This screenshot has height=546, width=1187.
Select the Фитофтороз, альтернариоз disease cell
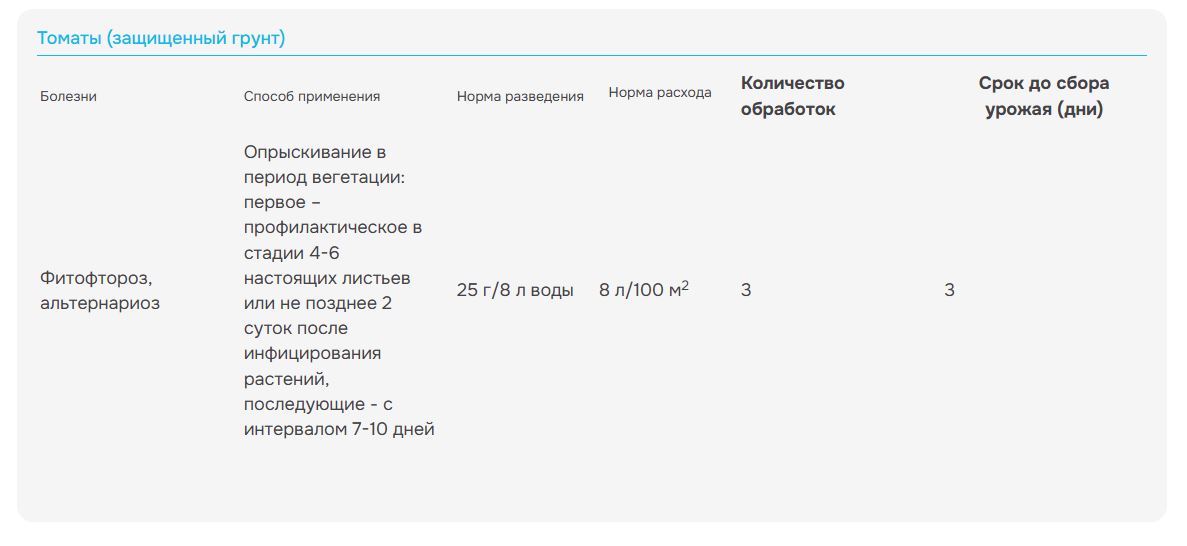tap(100, 291)
